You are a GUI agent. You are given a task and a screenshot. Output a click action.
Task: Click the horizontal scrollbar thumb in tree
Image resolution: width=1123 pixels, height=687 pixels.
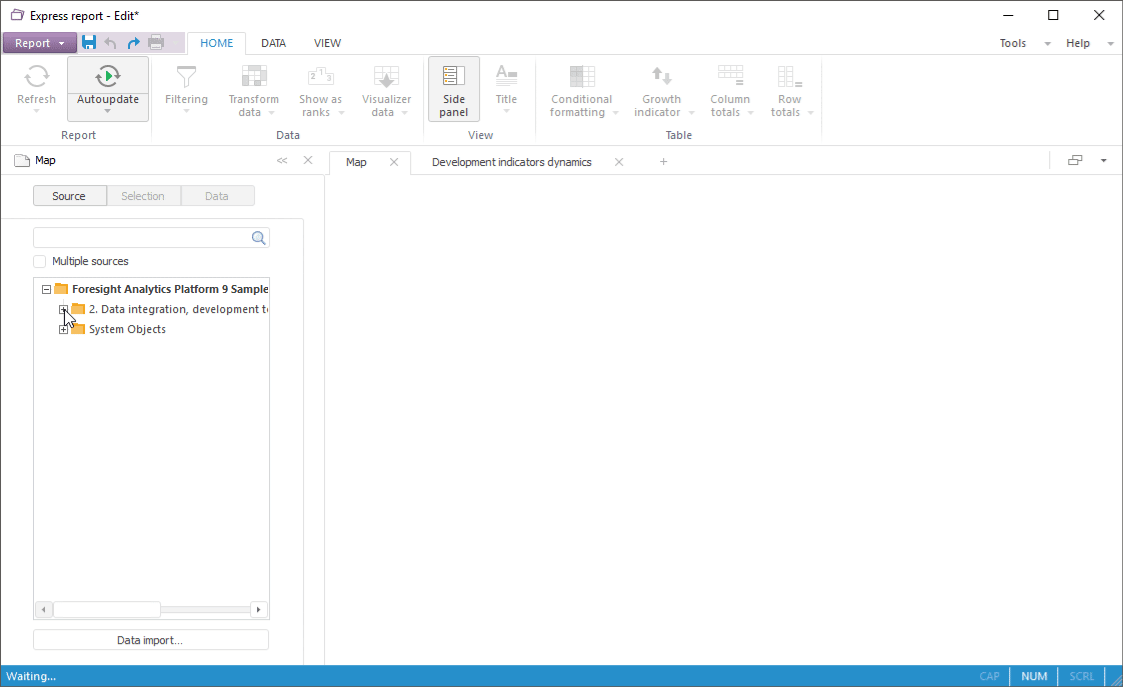107,610
